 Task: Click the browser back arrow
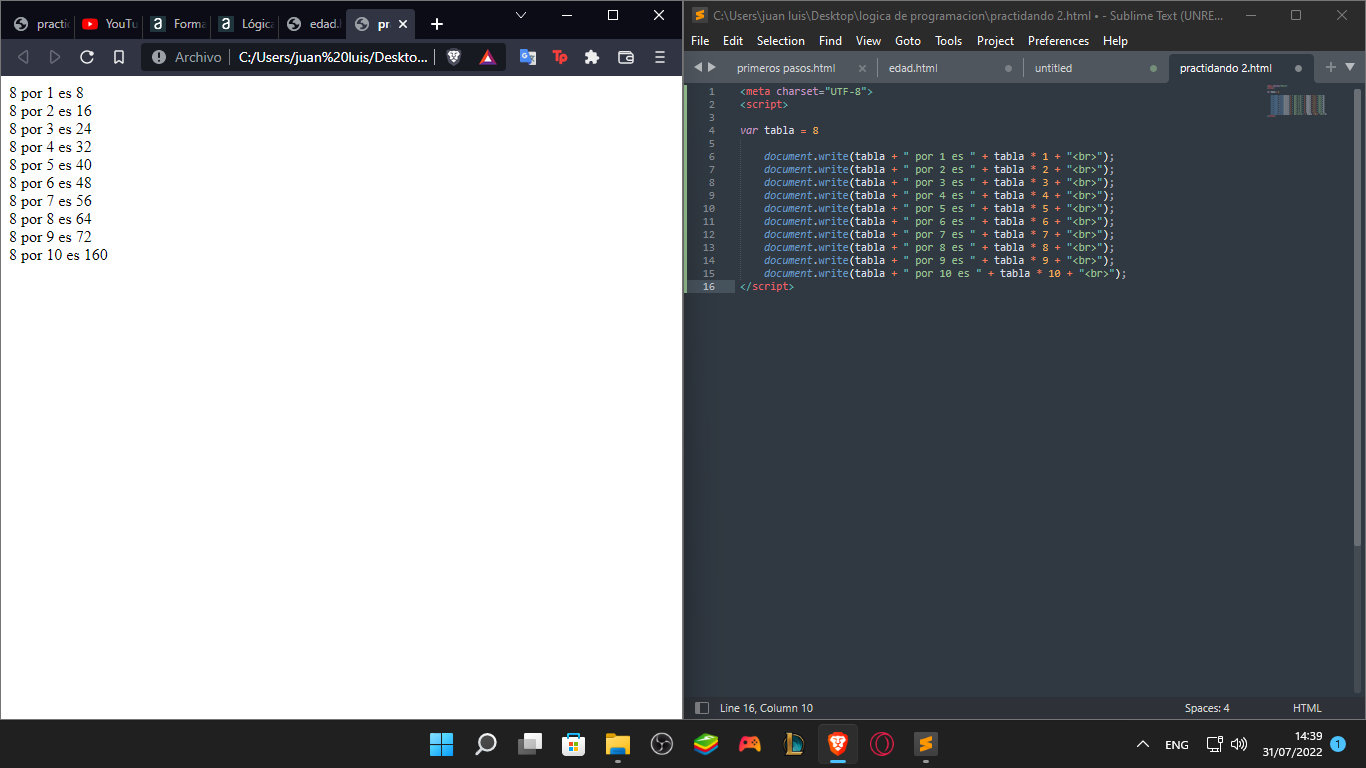23,57
